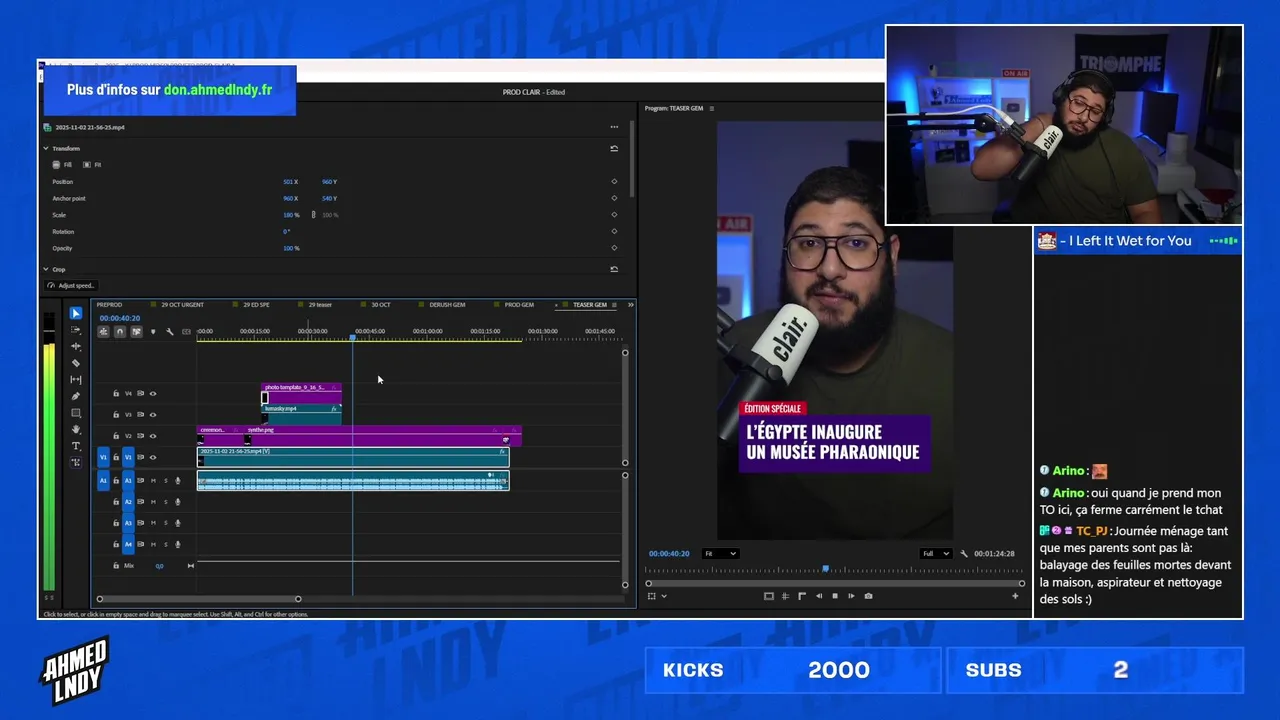
Task: Export frame with camera icon
Action: tap(868, 596)
